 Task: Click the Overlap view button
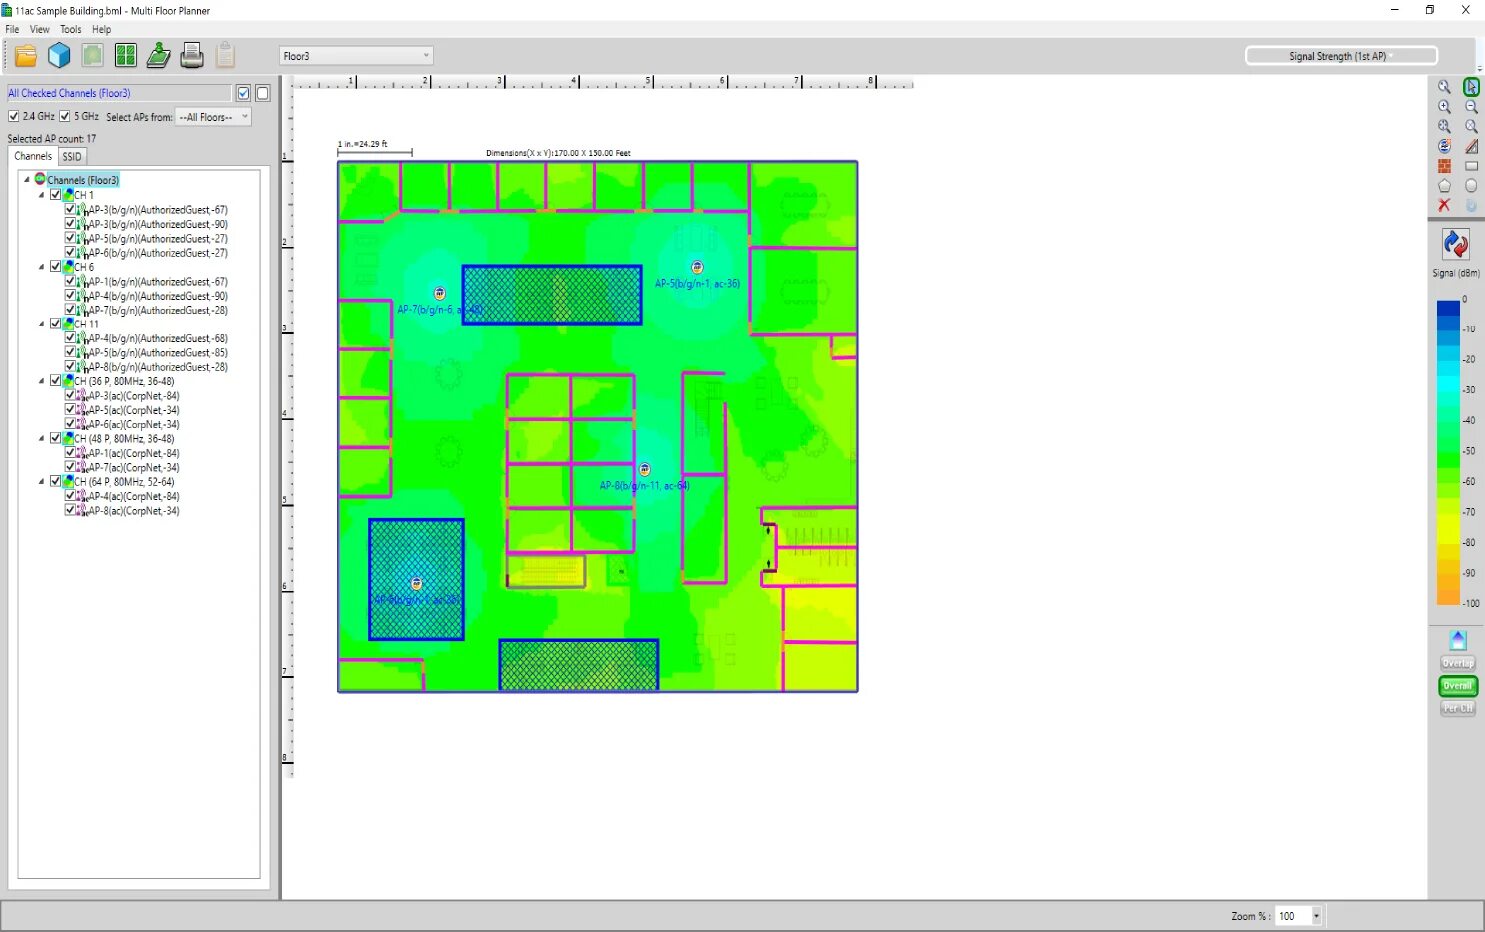pos(1458,663)
